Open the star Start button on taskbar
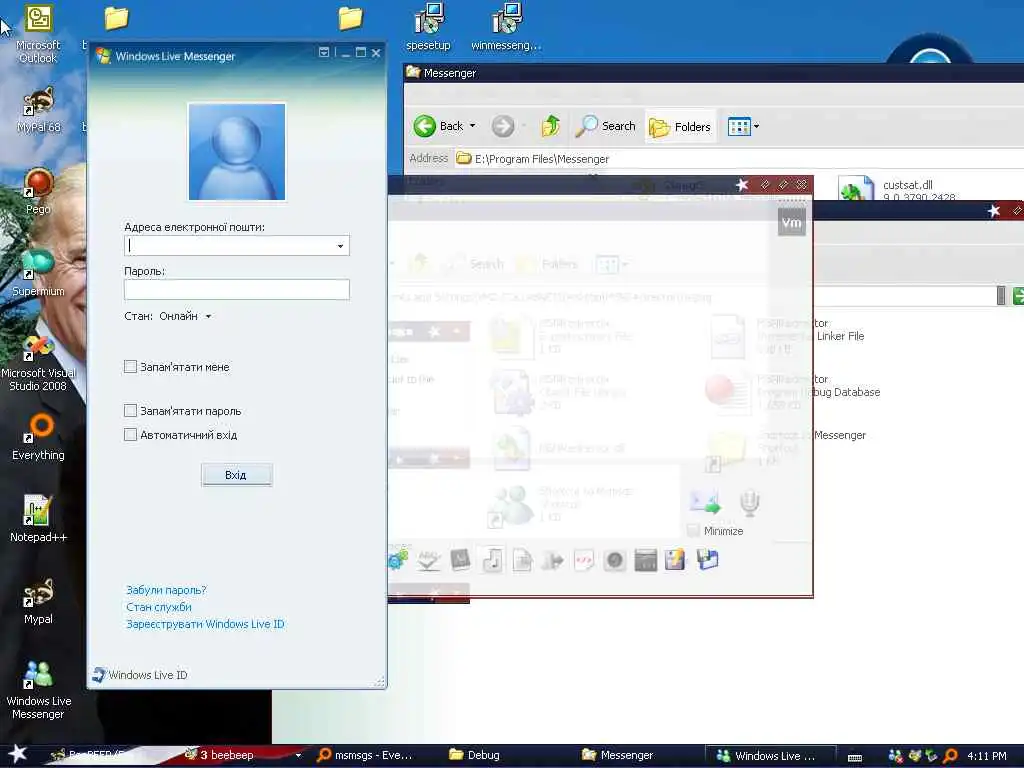This screenshot has width=1024, height=768. [18, 755]
